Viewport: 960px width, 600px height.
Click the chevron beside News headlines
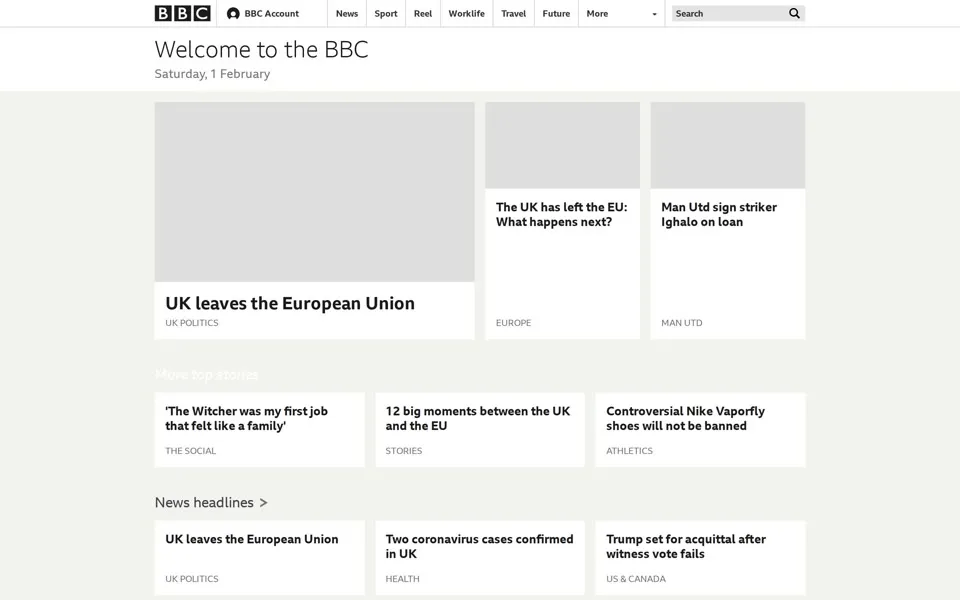263,503
